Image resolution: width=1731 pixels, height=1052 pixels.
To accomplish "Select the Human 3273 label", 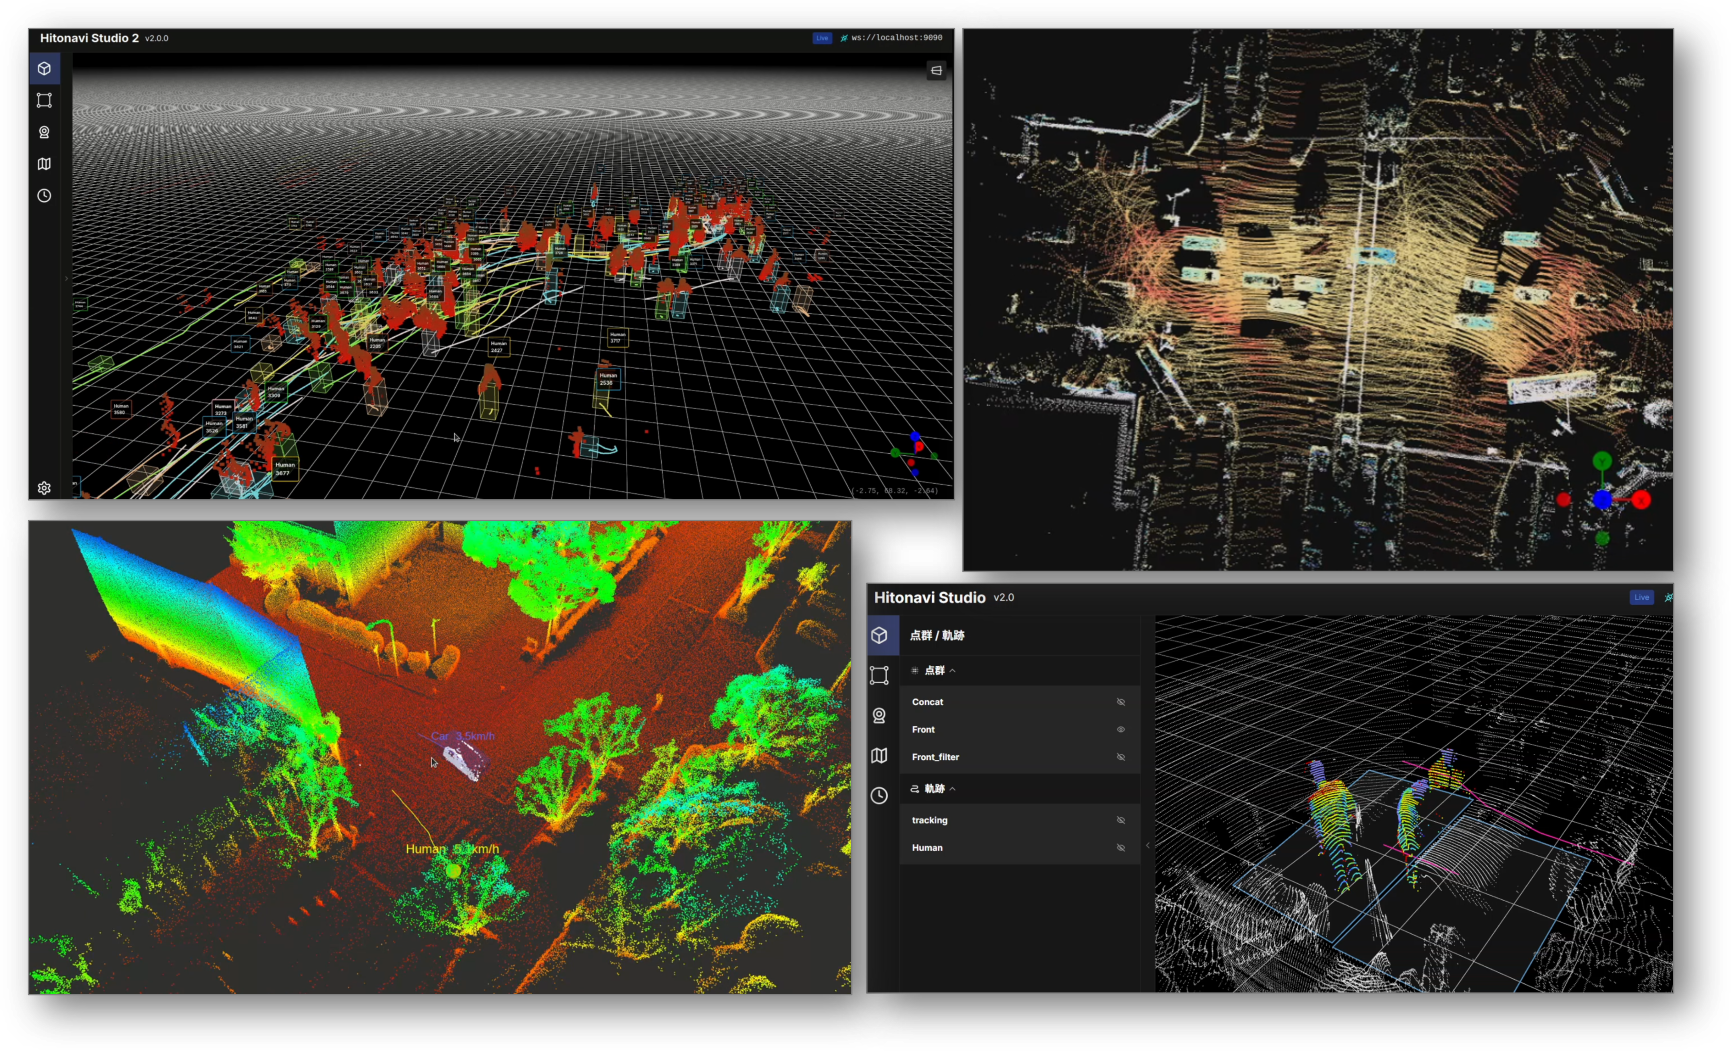I will tap(222, 409).
